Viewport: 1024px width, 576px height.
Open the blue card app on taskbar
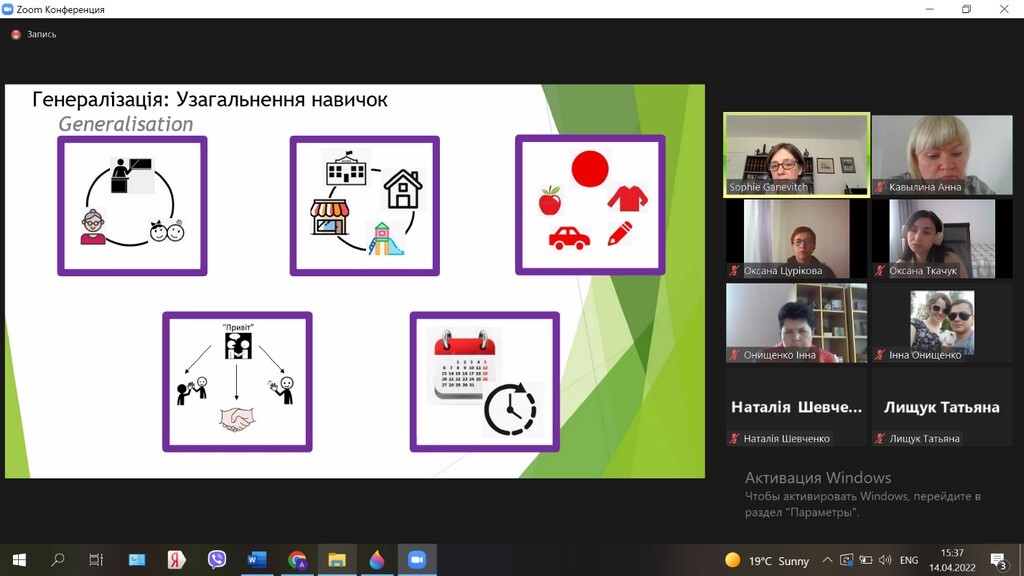click(x=136, y=560)
